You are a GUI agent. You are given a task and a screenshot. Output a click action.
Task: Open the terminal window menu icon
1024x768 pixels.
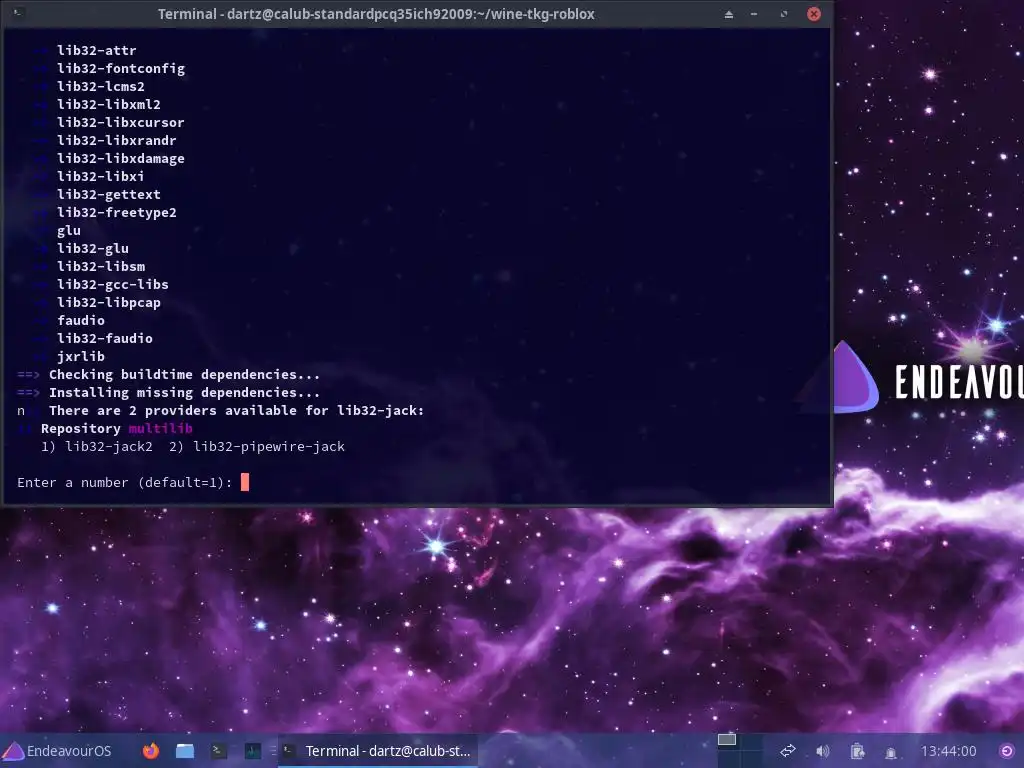pyautogui.click(x=18, y=13)
